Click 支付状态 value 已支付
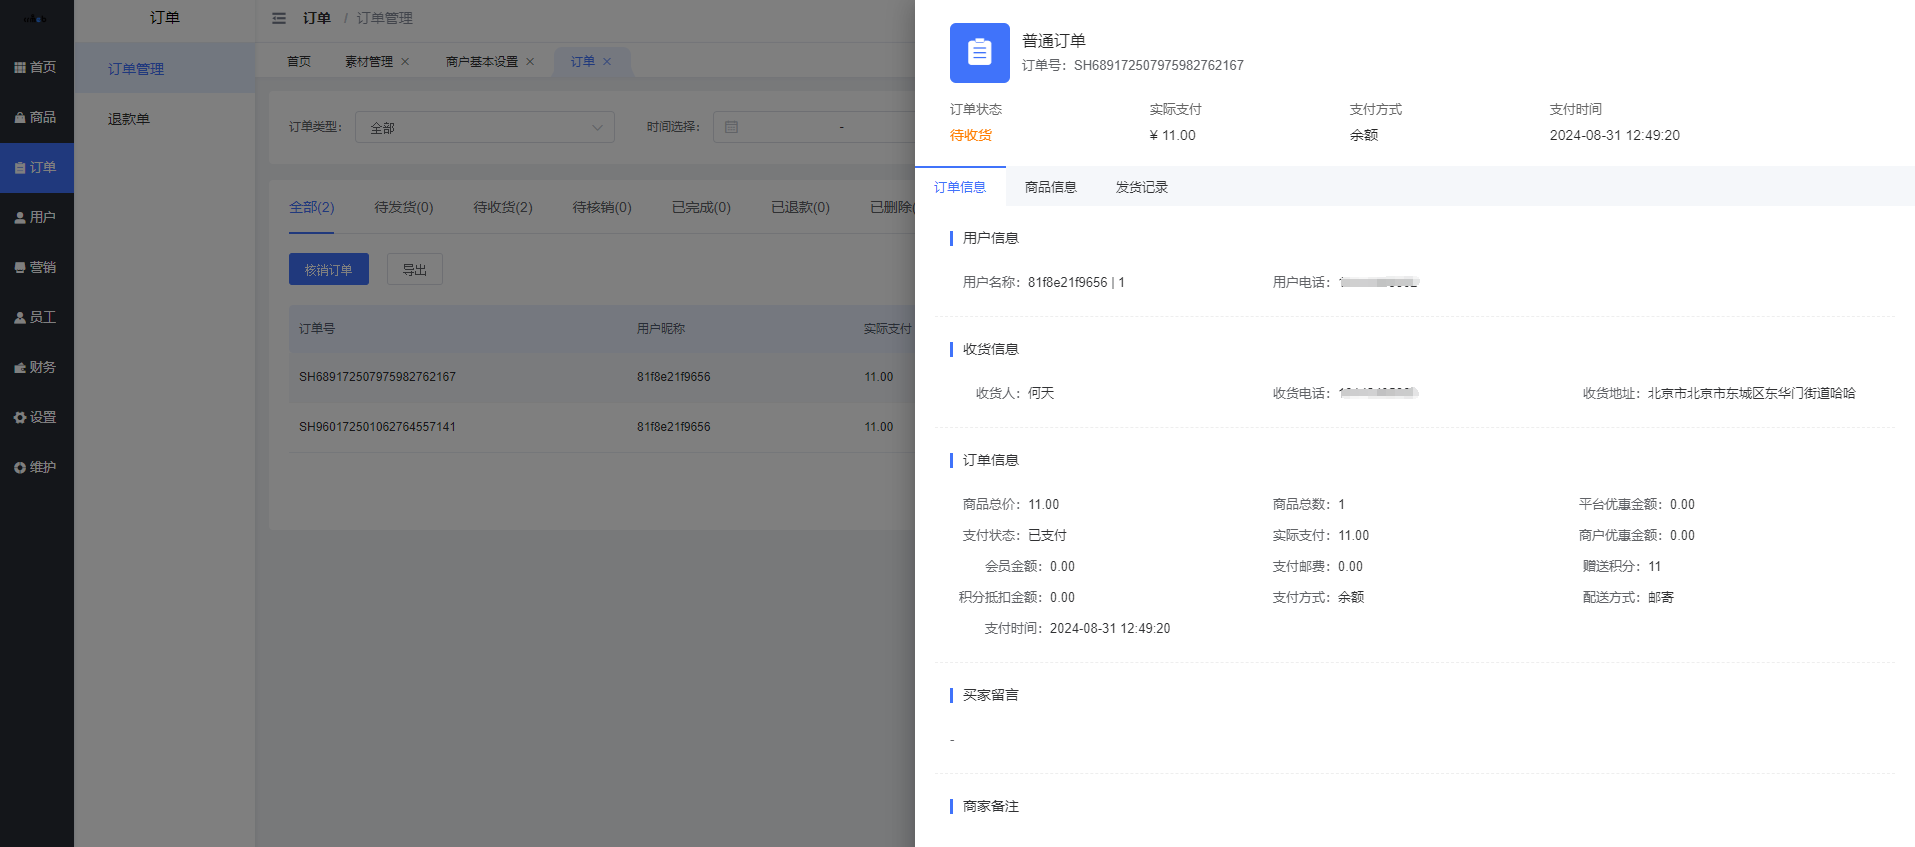 coord(1047,535)
